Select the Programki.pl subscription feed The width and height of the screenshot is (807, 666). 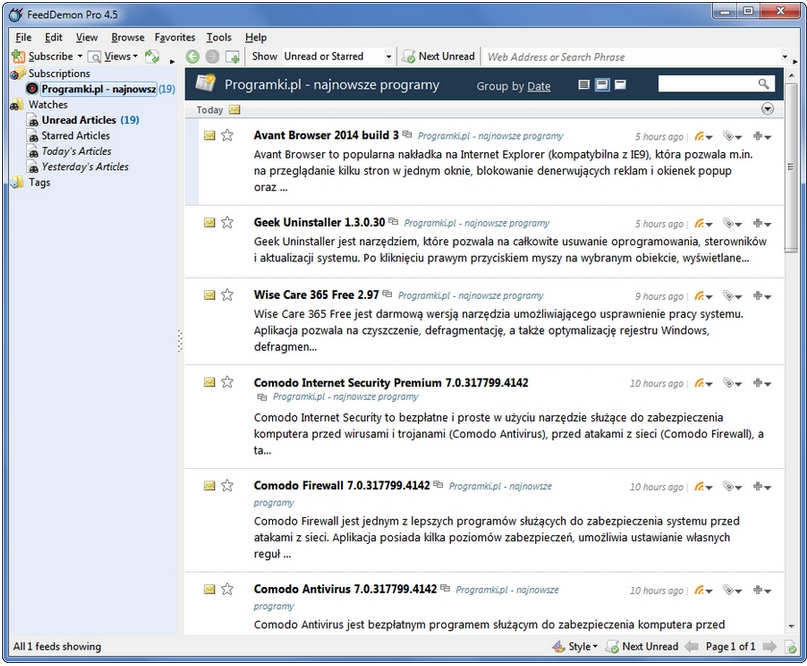[x=100, y=89]
